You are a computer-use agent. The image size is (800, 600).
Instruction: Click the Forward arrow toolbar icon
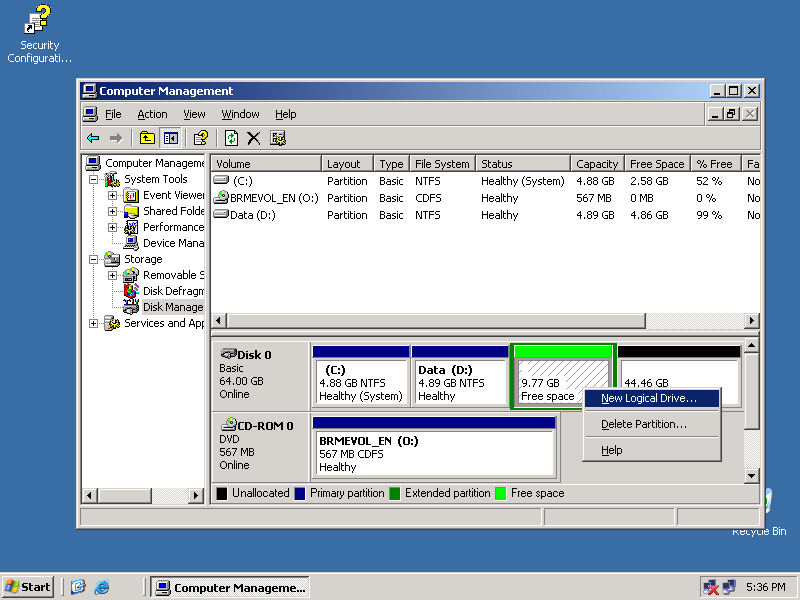[x=116, y=138]
